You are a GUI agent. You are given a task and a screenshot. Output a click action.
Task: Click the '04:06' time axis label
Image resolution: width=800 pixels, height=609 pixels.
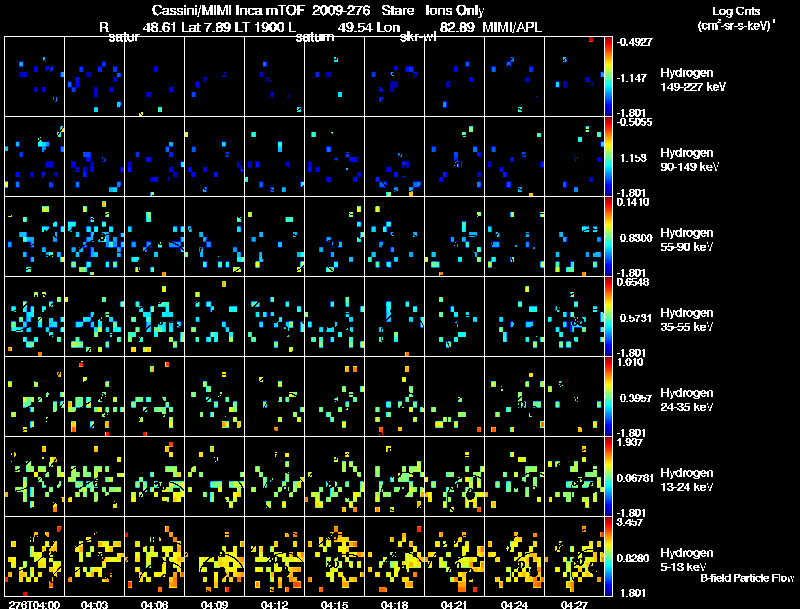click(x=155, y=604)
